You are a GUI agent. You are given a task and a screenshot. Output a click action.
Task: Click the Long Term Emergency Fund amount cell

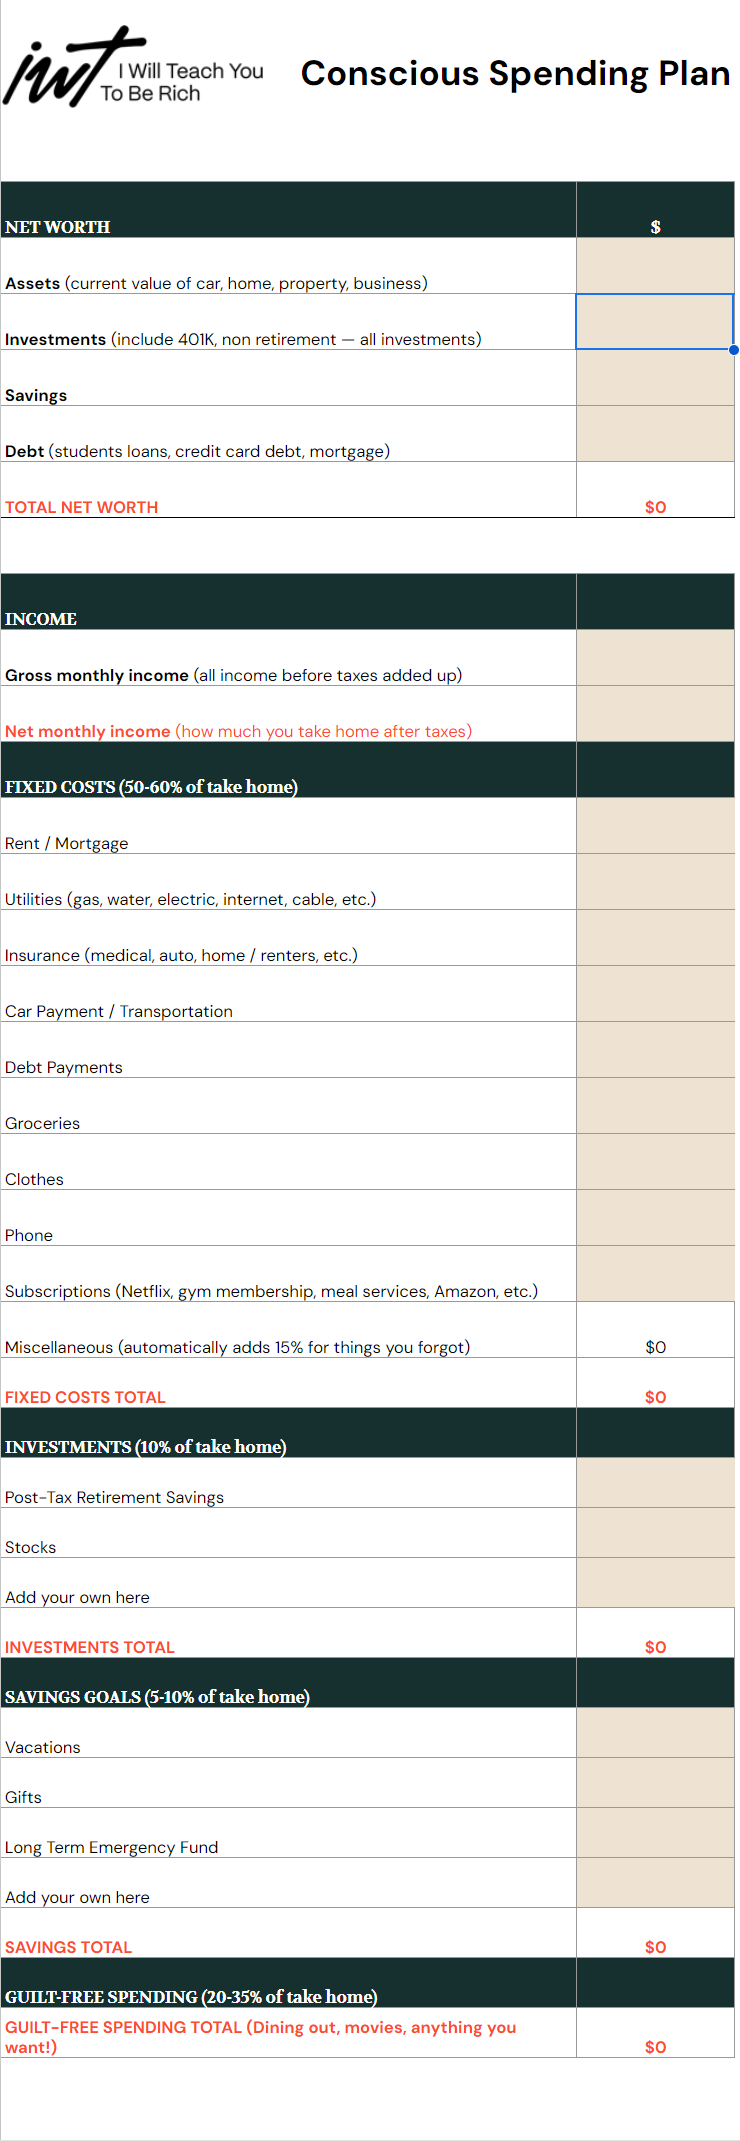(x=655, y=1833)
